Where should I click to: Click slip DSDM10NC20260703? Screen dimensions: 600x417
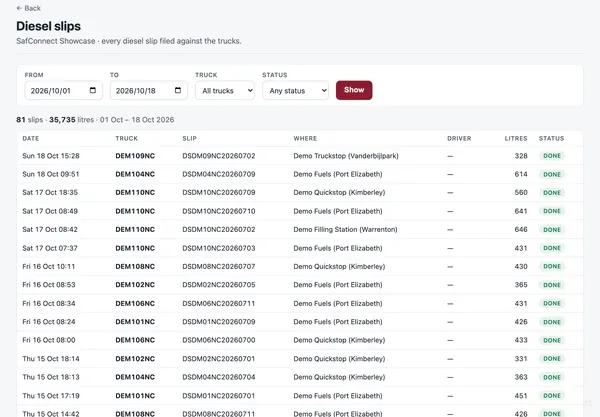(x=219, y=248)
